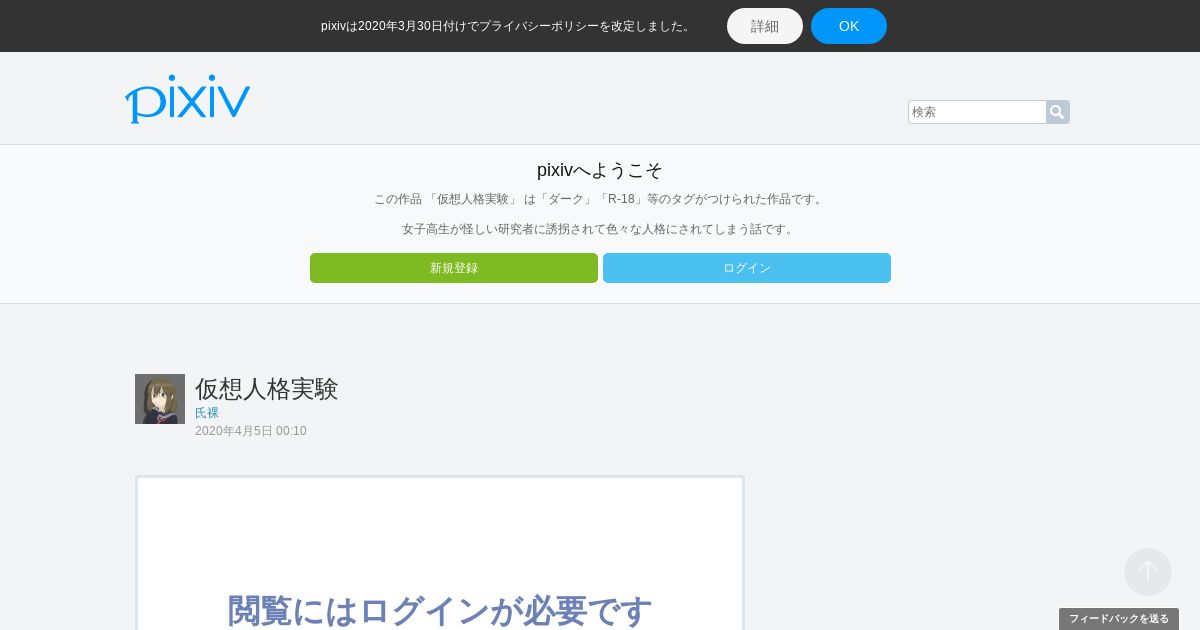
Task: Open the 詳細 privacy policy details
Action: 765,26
